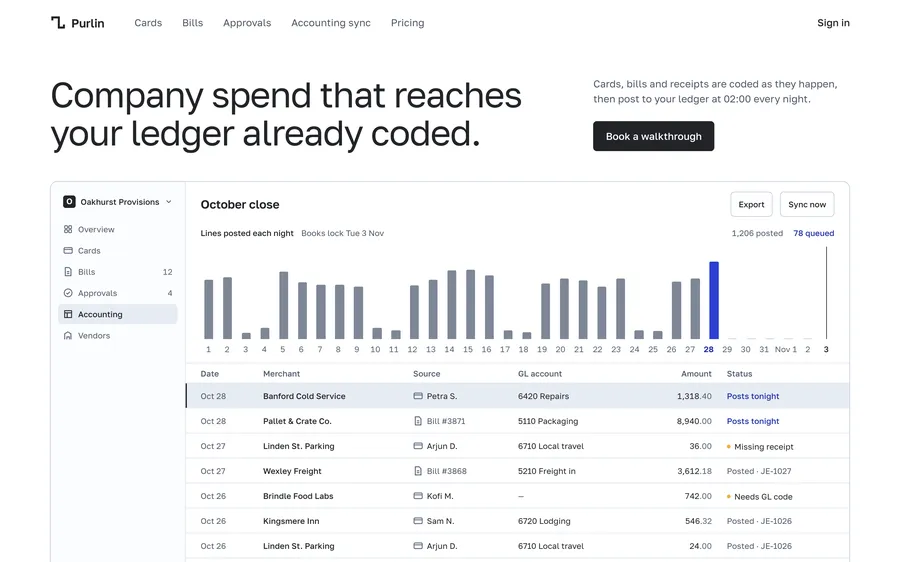The width and height of the screenshot is (900, 562).
Task: Click Wexley Freight merchant name
Action: [292, 471]
